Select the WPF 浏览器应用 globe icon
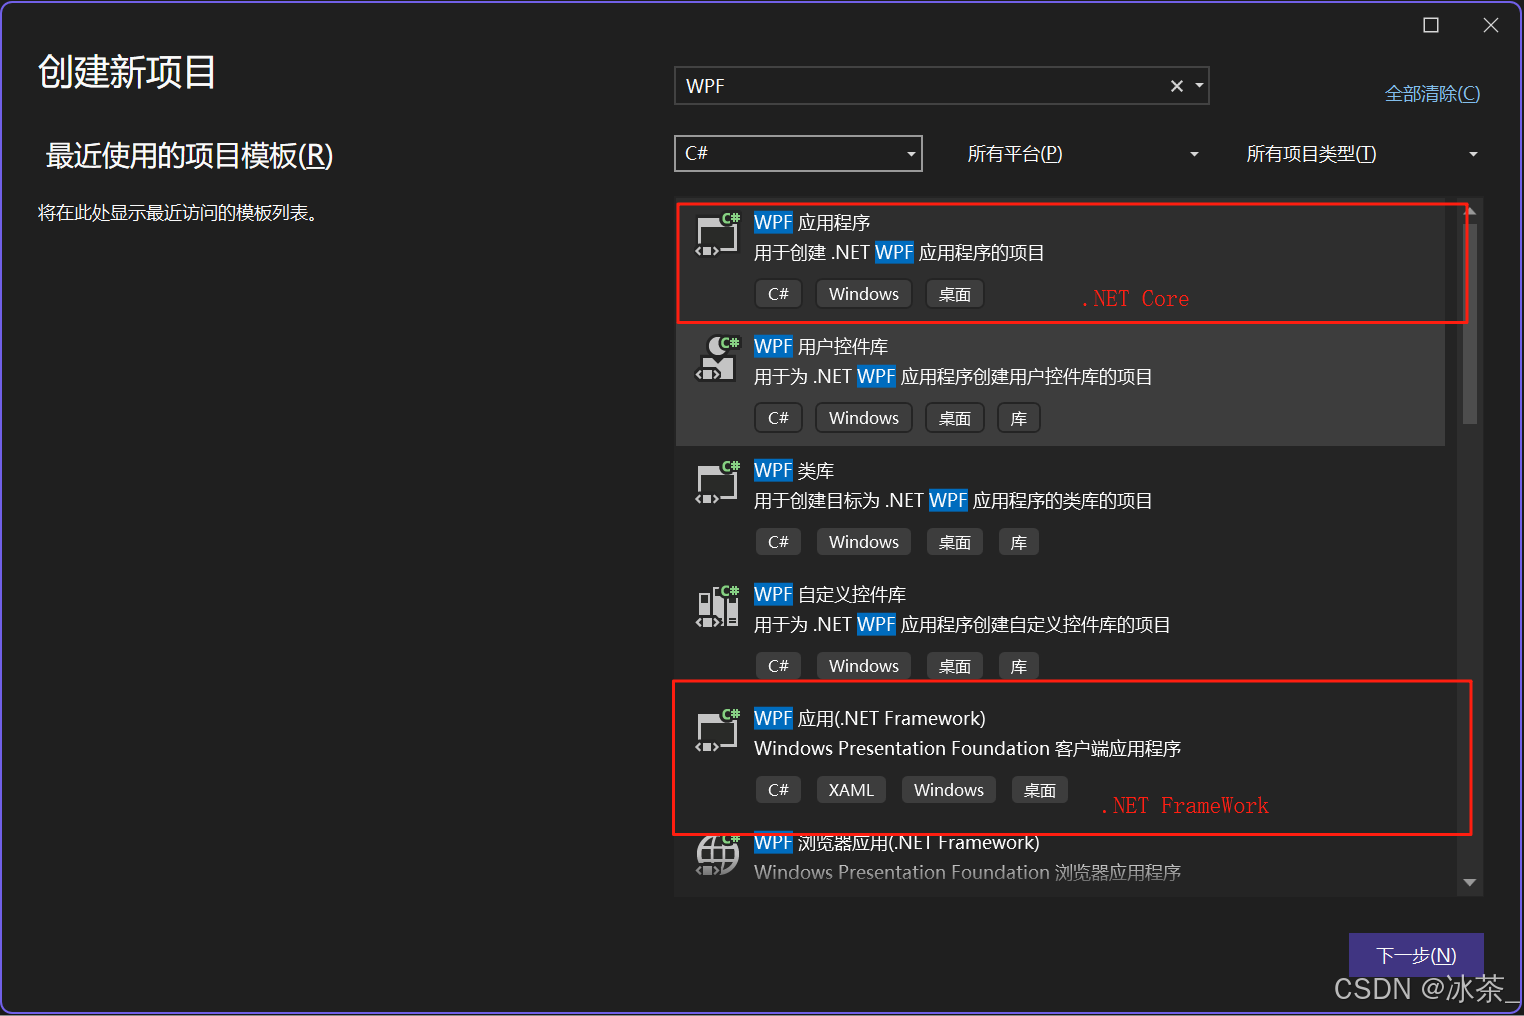This screenshot has width=1524, height=1016. pos(717,855)
